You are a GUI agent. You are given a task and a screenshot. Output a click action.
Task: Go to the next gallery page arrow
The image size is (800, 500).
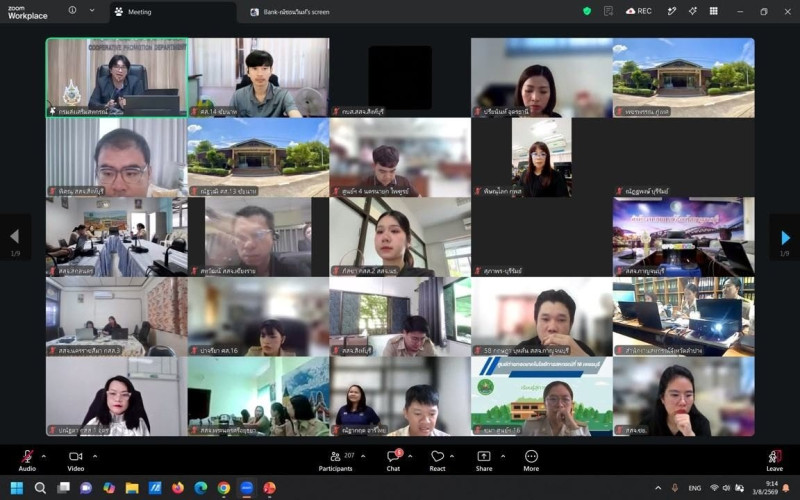coord(785,237)
